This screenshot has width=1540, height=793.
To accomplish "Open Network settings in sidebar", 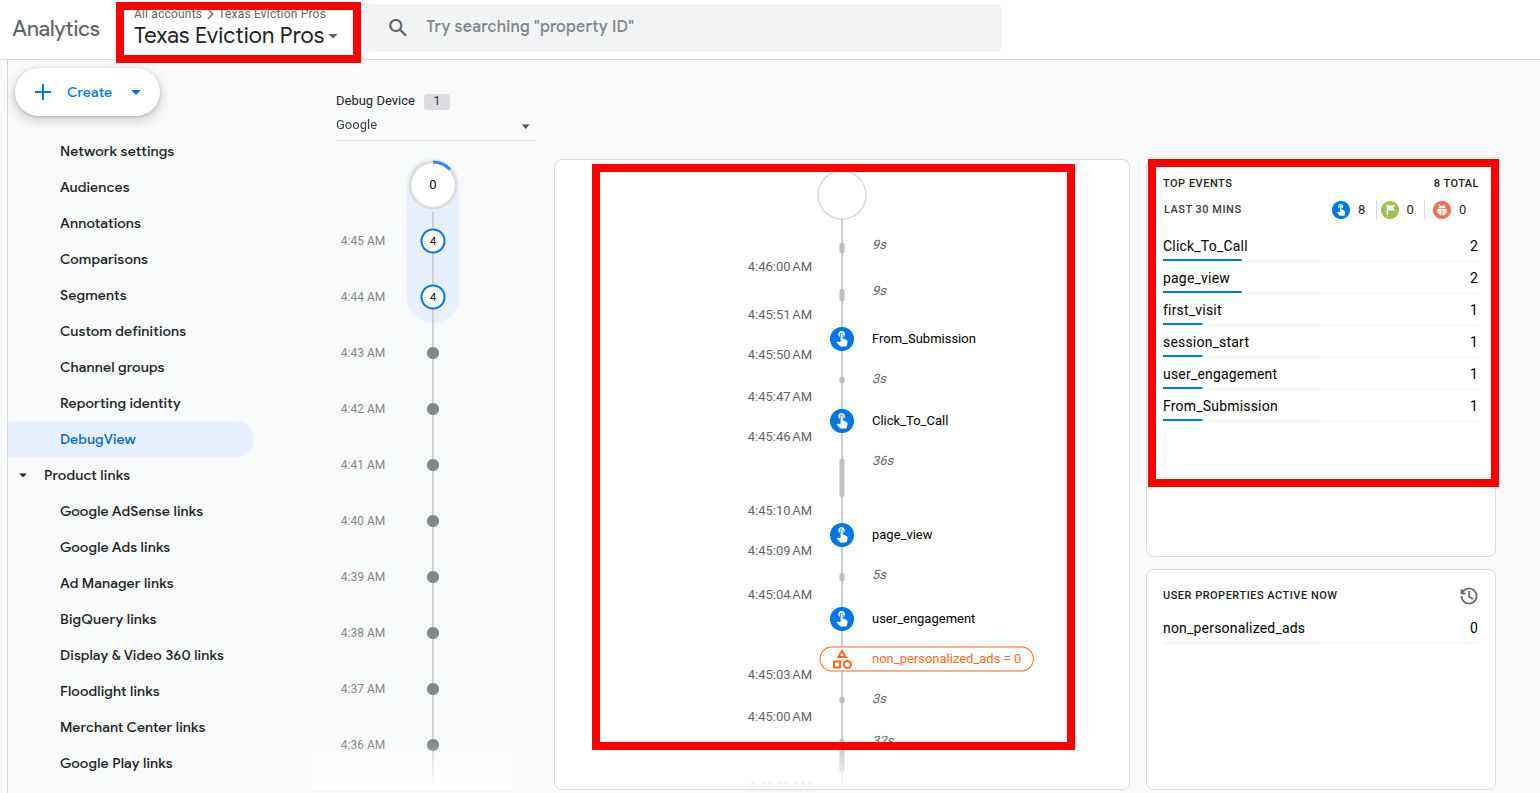I will point(117,152).
